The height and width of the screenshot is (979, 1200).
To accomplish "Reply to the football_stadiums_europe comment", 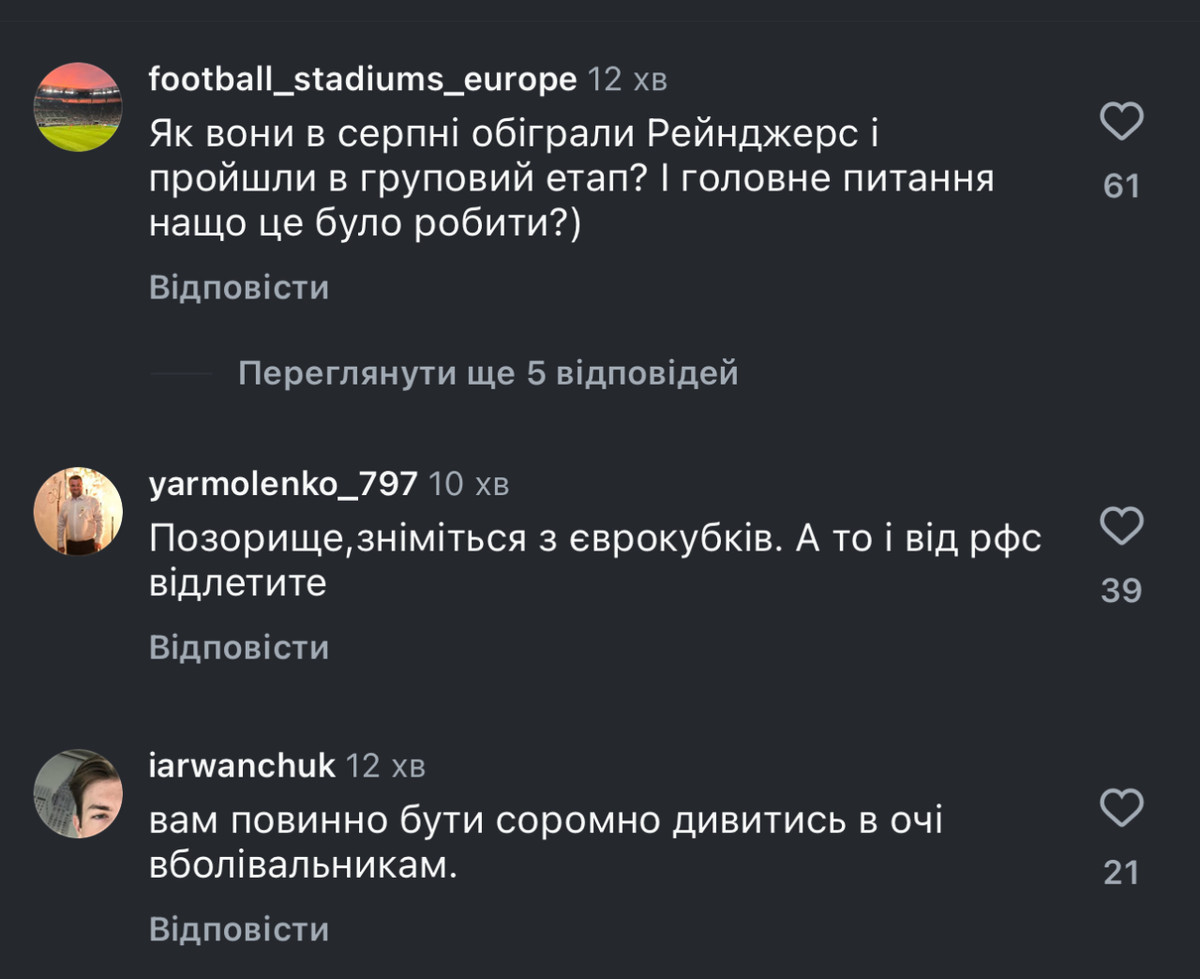I will [239, 288].
